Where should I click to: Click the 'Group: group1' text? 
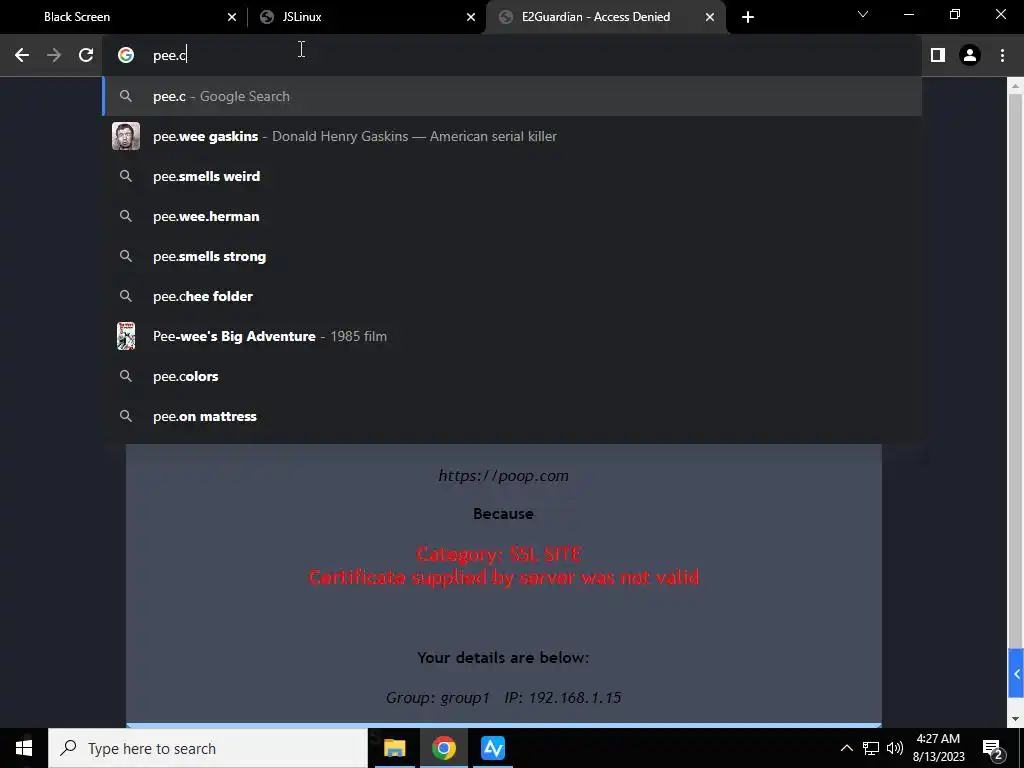438,697
